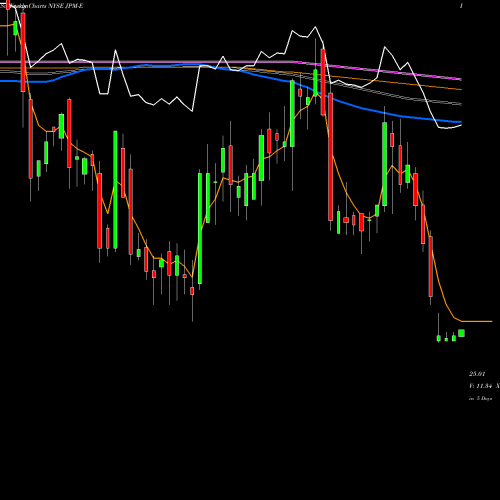The height and width of the screenshot is (500, 500).
Task: Click the '25.01' price value
Action: tap(477, 374)
